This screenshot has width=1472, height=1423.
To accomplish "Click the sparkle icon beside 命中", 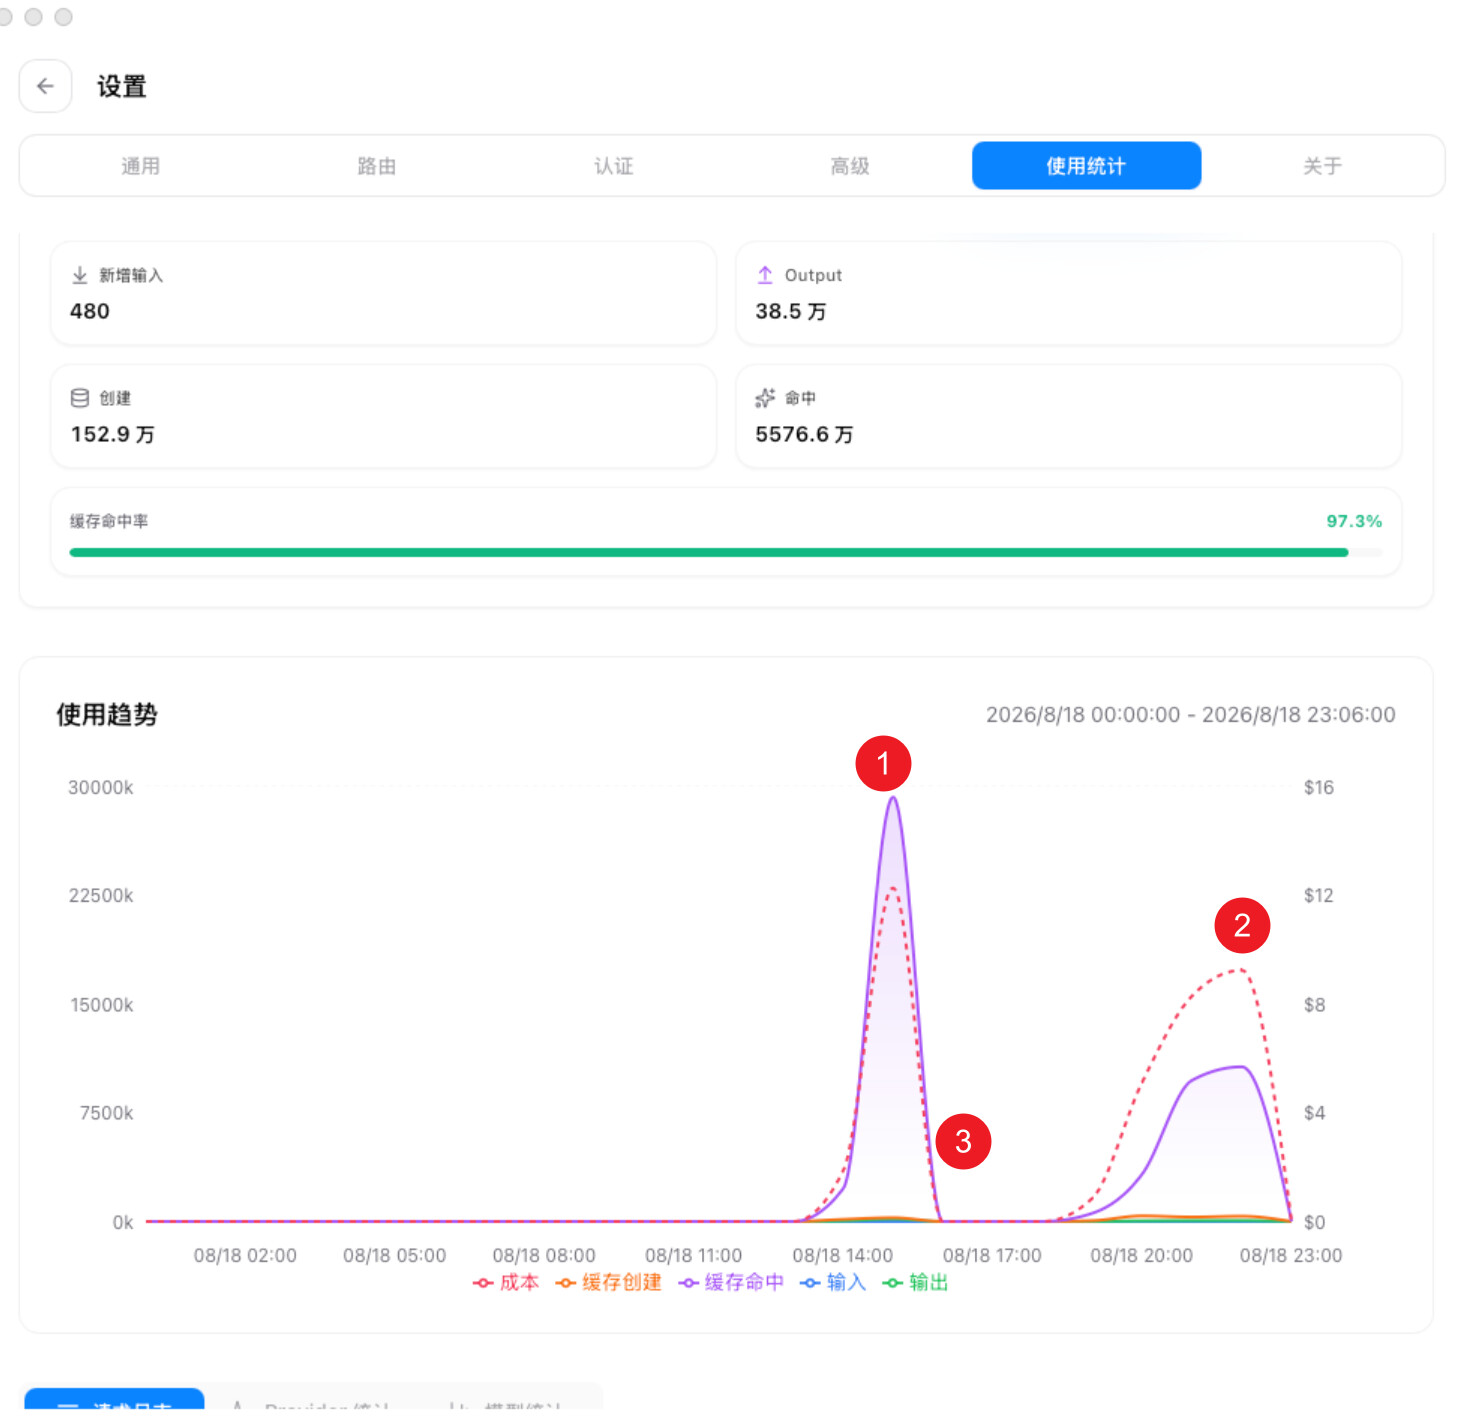I will click(765, 398).
